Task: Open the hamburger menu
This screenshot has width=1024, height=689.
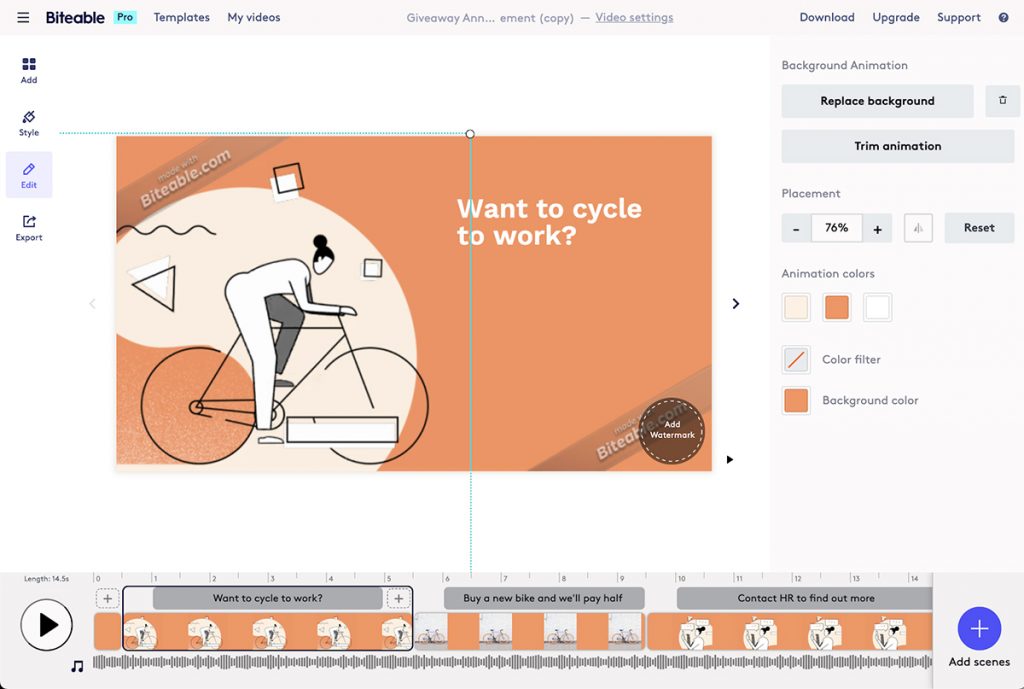Action: pos(22,17)
